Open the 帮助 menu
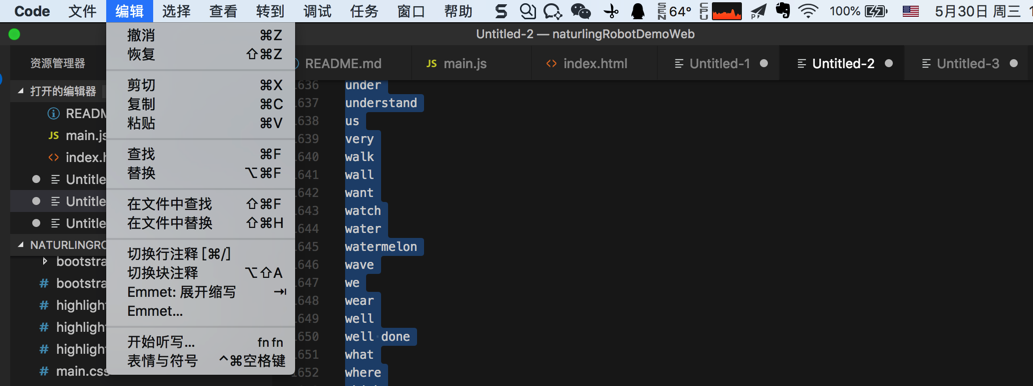This screenshot has width=1033, height=386. [x=458, y=11]
